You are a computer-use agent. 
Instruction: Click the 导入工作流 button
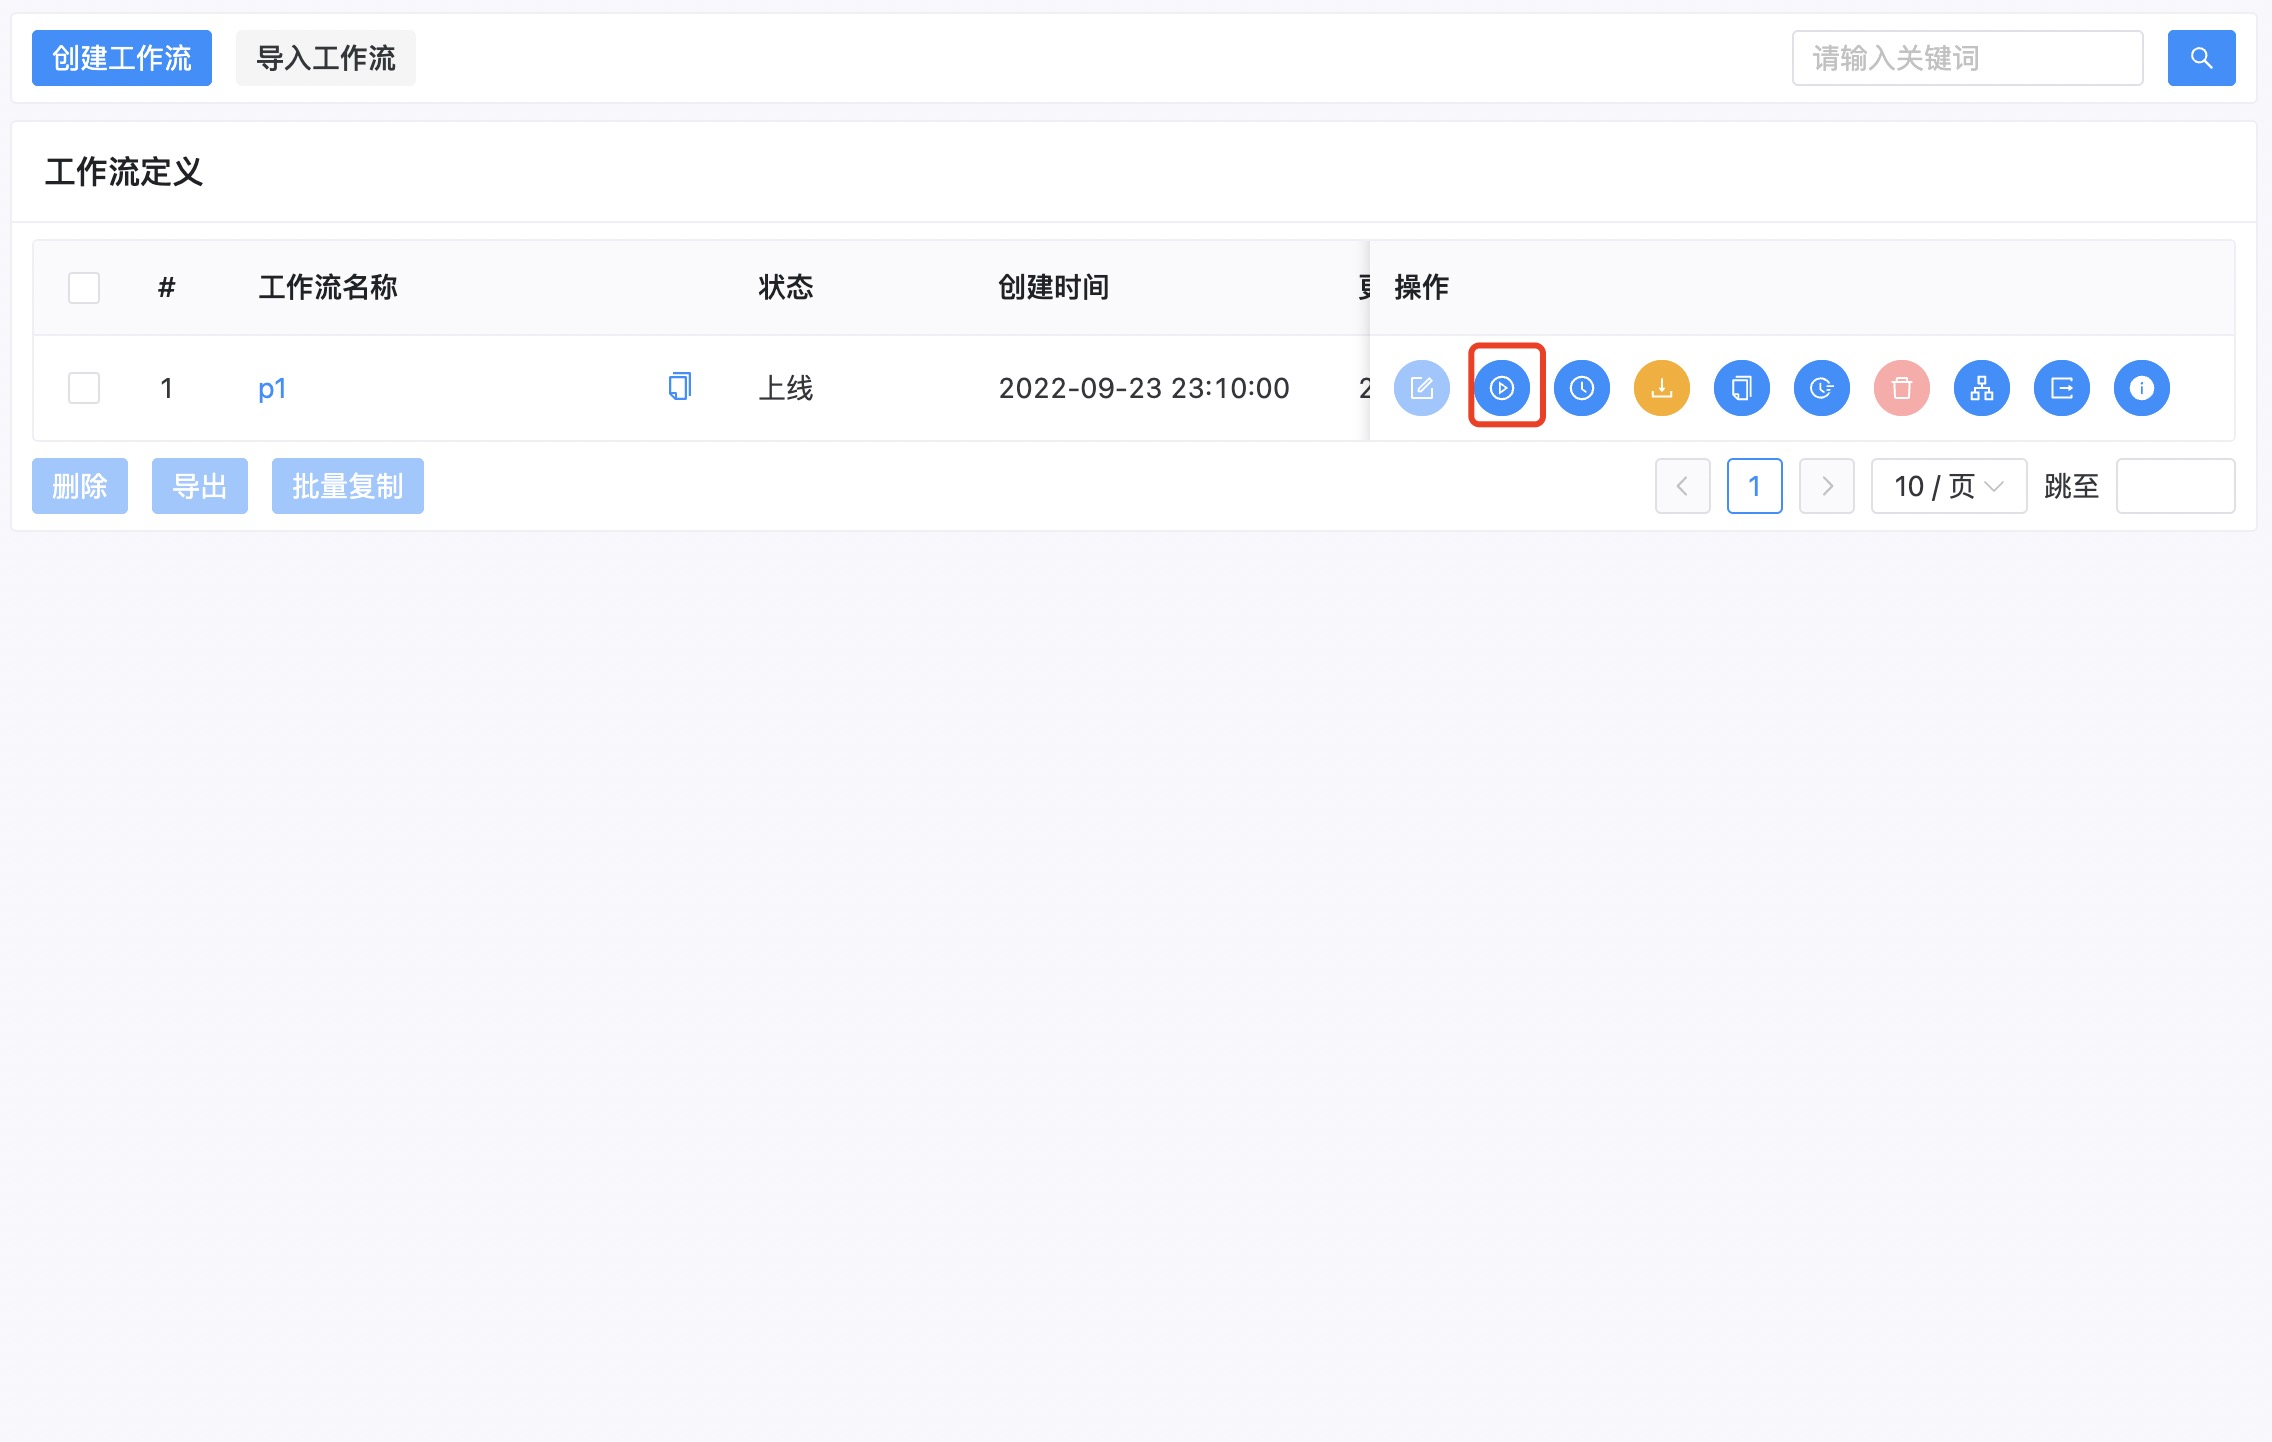point(325,58)
